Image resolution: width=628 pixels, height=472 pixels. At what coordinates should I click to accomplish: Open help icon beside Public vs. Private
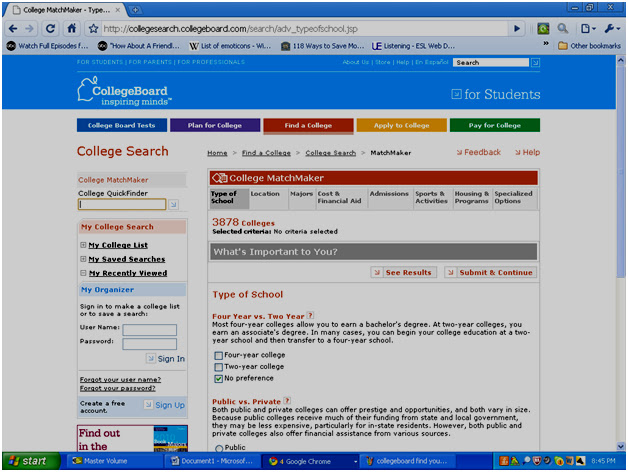point(287,400)
